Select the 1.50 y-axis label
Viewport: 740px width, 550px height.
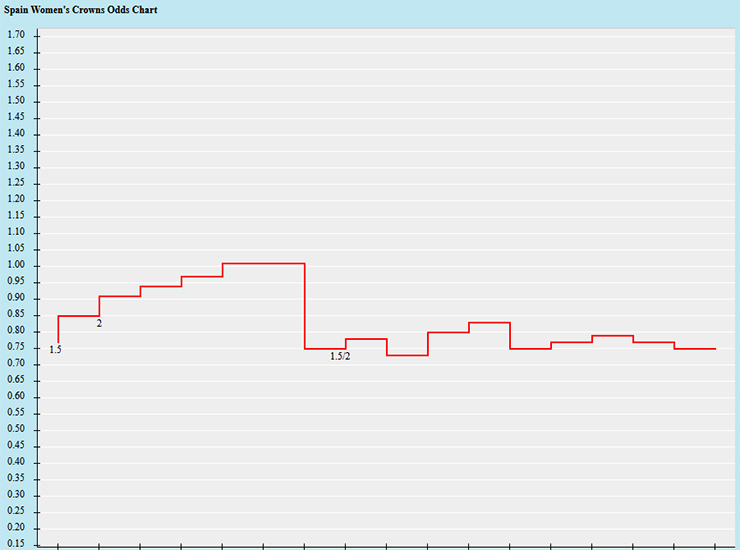tap(16, 101)
